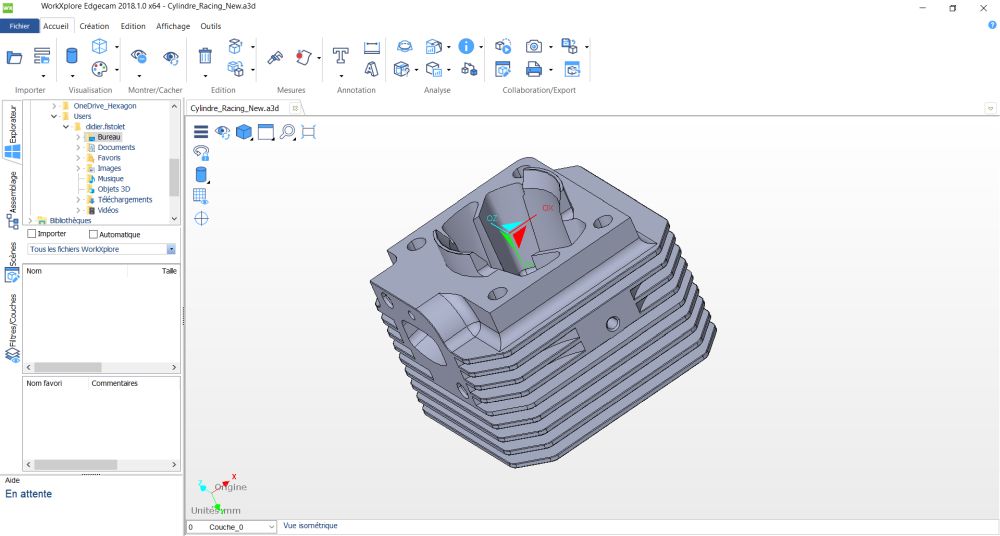Switch to the Outils ribbon tab
1000x536 pixels.
pyautogui.click(x=210, y=26)
